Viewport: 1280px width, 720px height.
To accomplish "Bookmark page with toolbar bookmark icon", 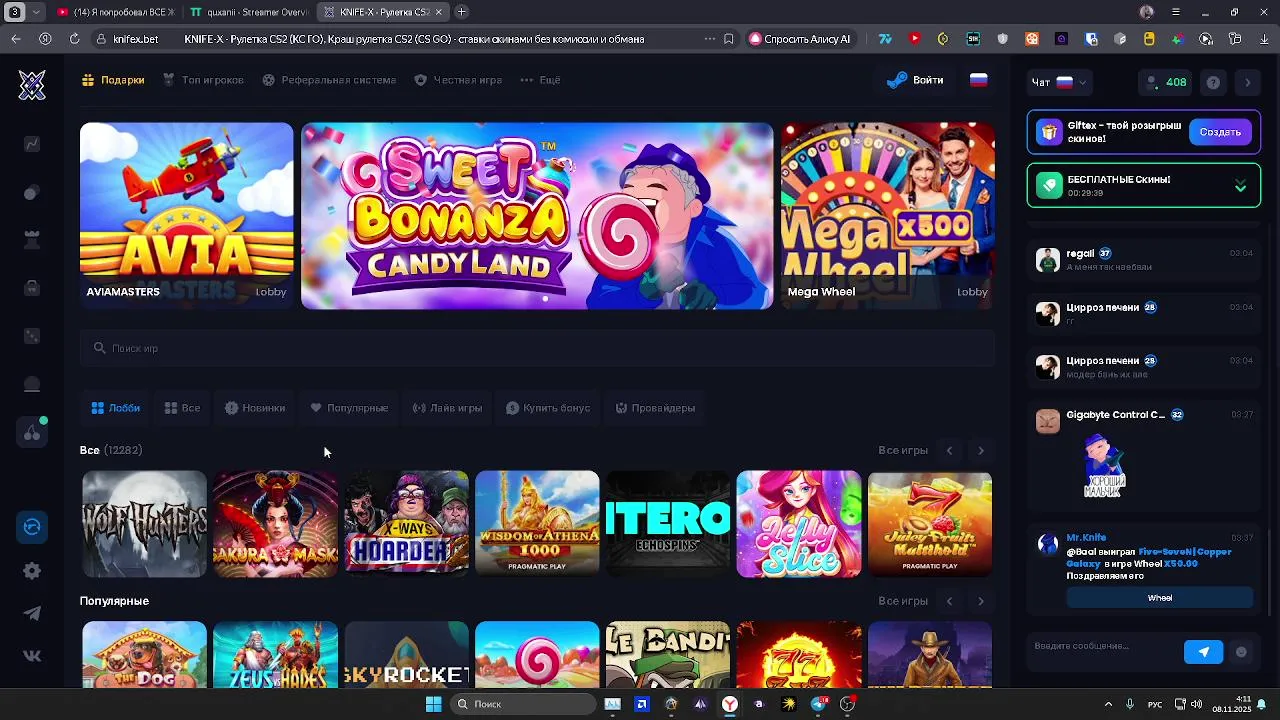I will point(729,39).
